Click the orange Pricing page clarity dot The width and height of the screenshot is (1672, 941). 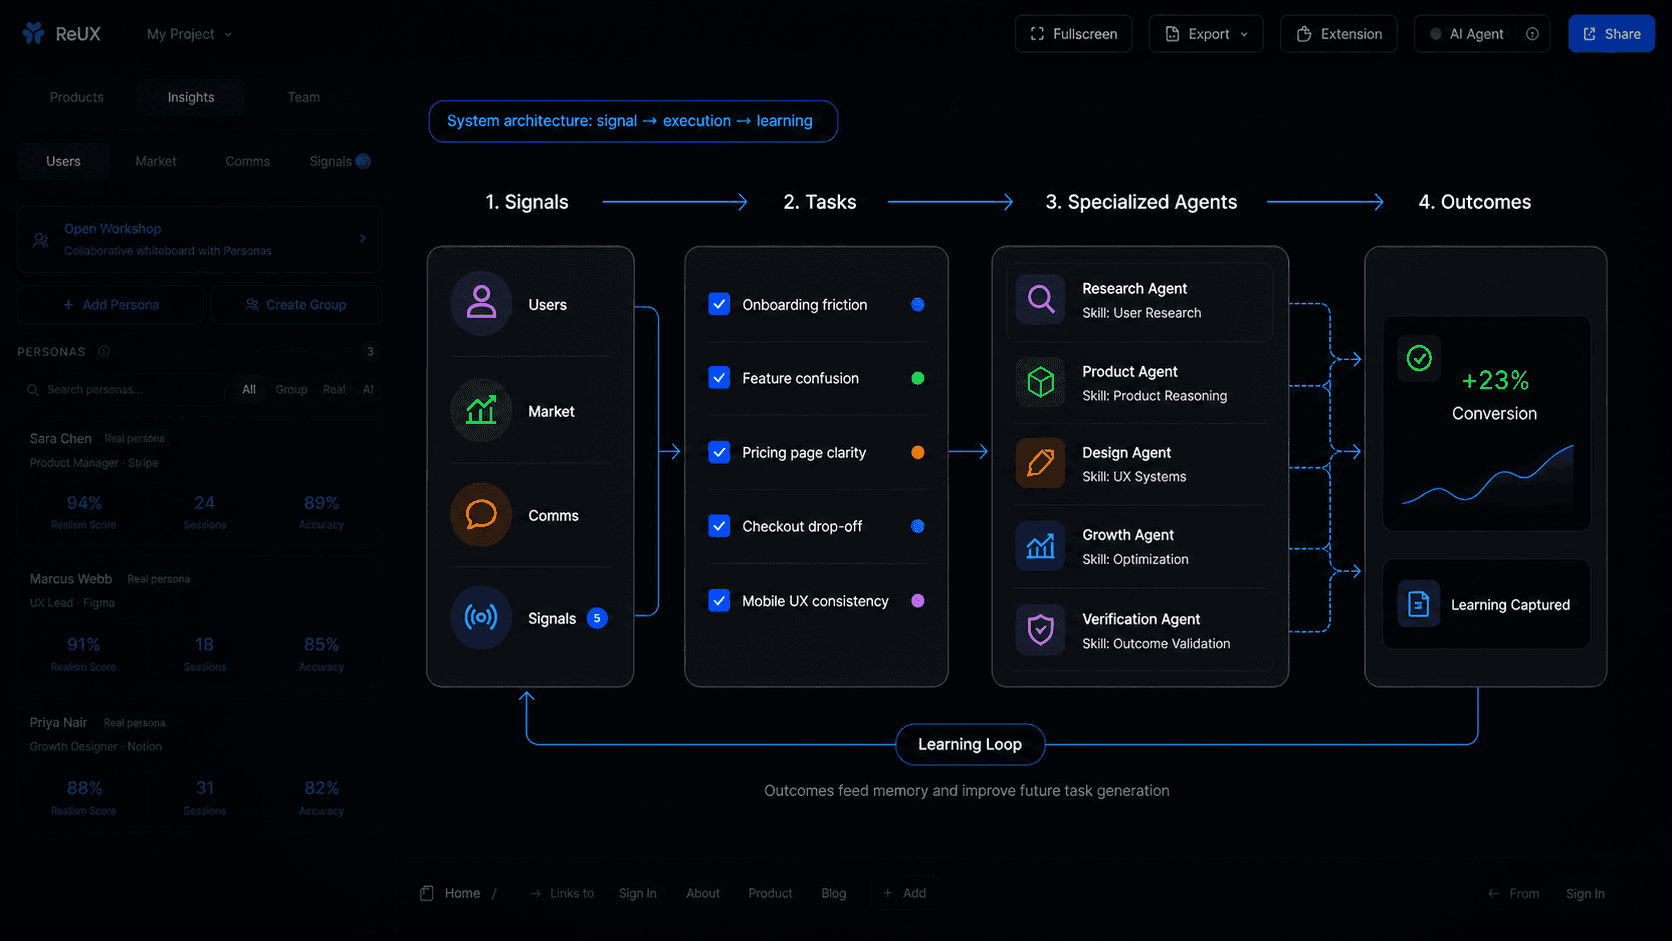(918, 452)
